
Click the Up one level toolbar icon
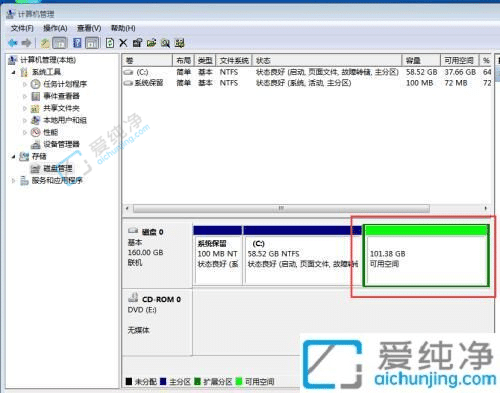tap(45, 43)
